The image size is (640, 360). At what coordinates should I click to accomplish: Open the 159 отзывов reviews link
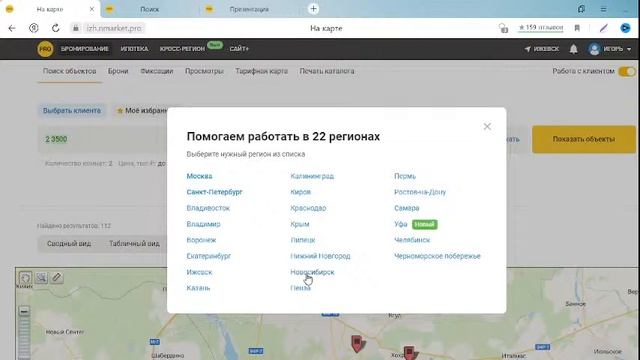pyautogui.click(x=541, y=27)
